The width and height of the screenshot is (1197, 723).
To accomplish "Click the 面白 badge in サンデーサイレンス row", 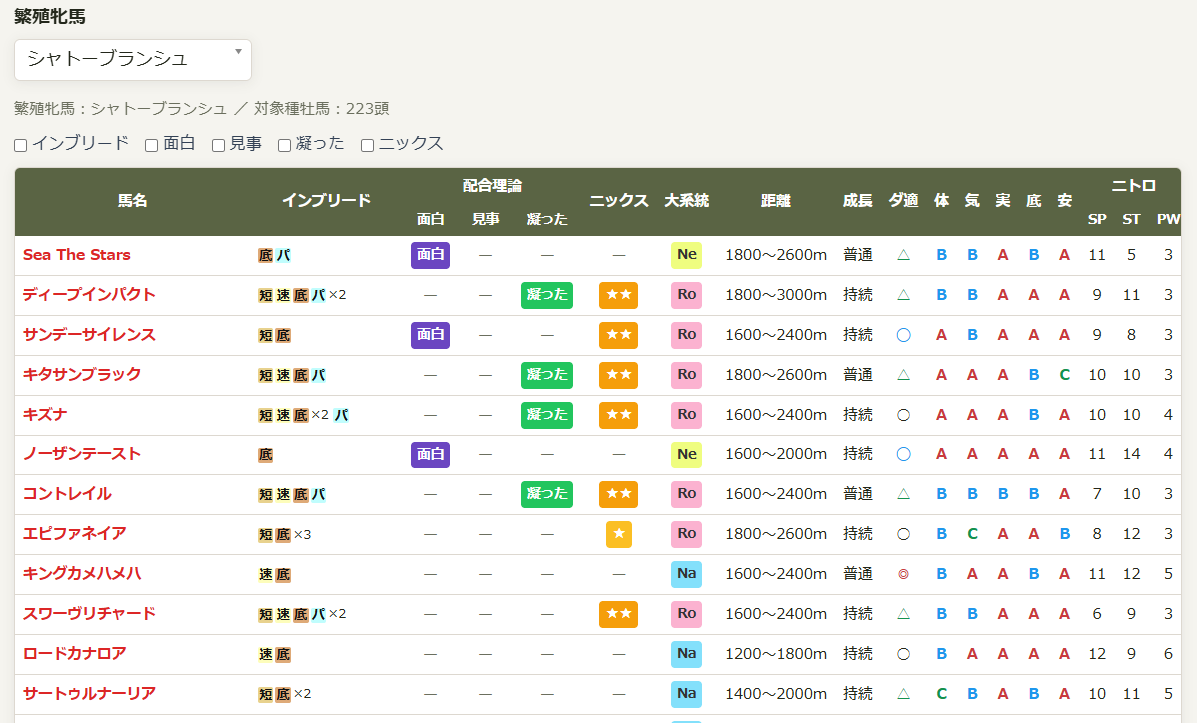I will point(431,334).
